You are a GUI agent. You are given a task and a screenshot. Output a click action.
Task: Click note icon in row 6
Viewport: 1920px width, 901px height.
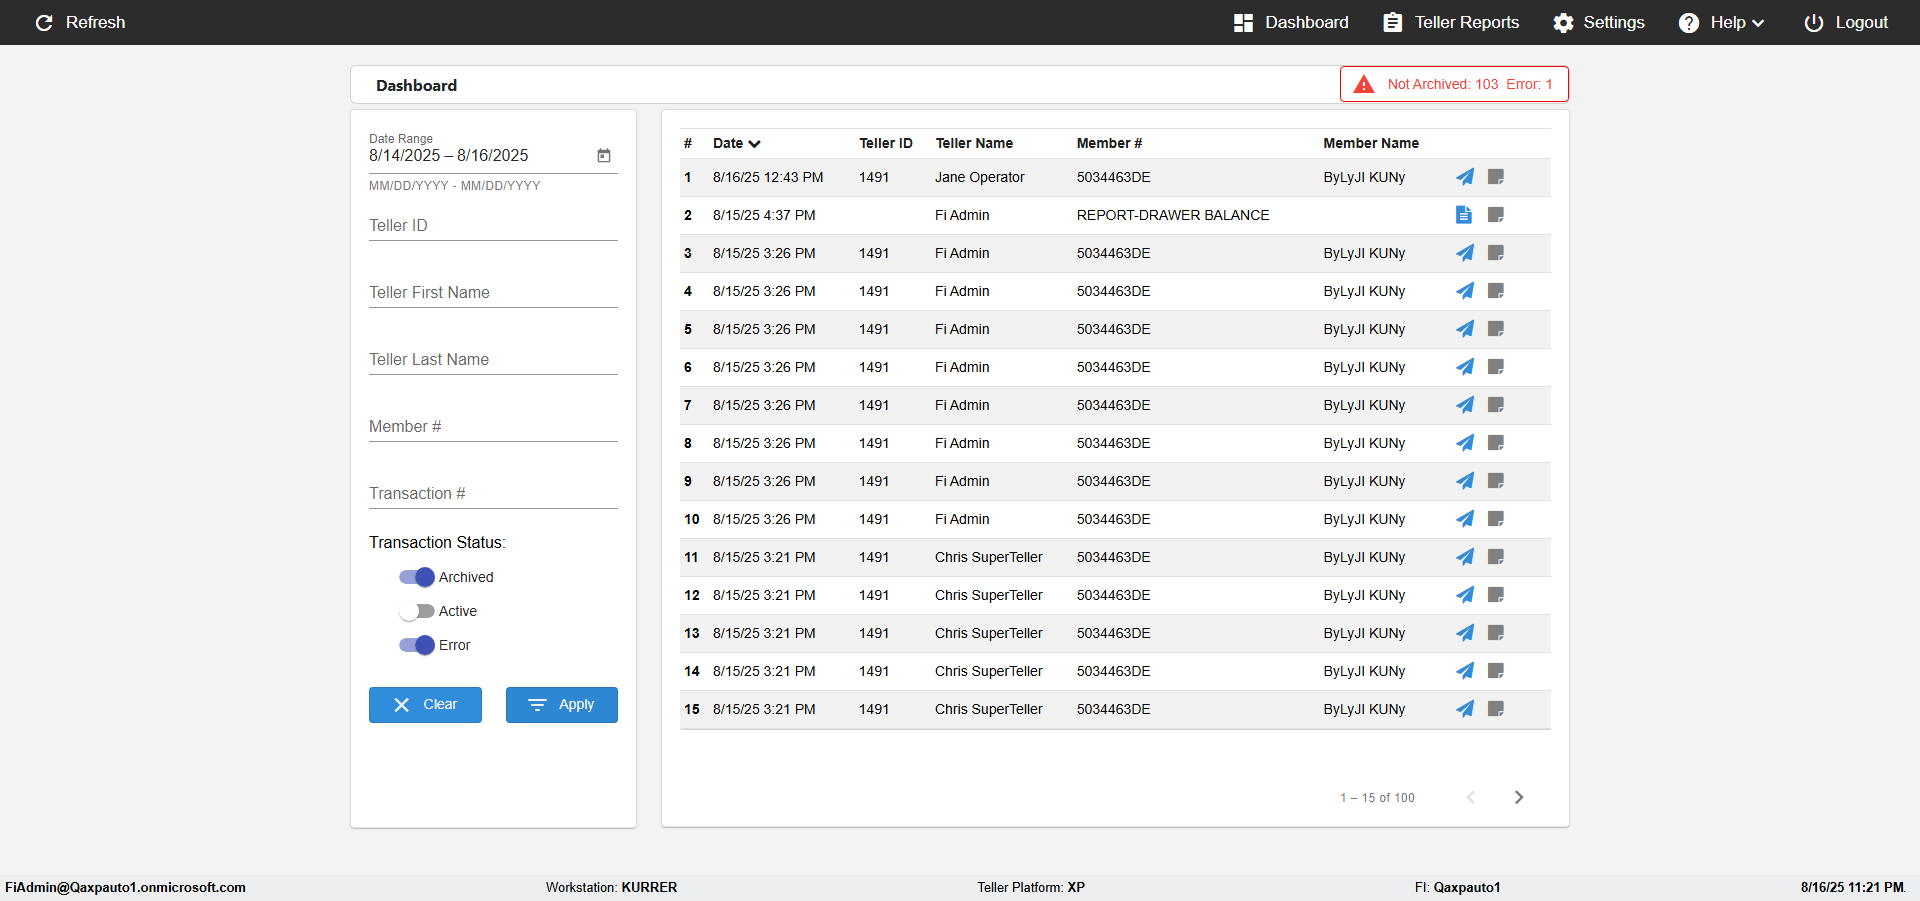1496,367
